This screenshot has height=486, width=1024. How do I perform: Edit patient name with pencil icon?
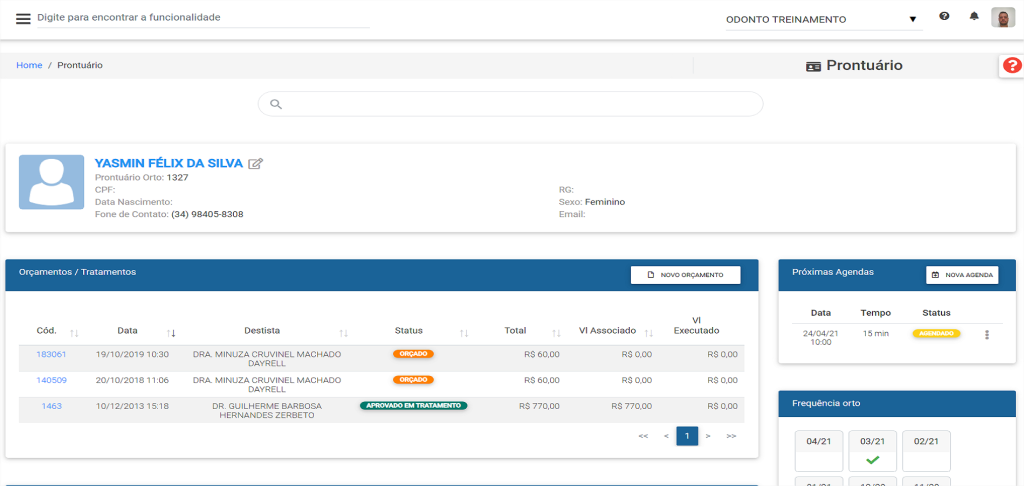point(256,164)
